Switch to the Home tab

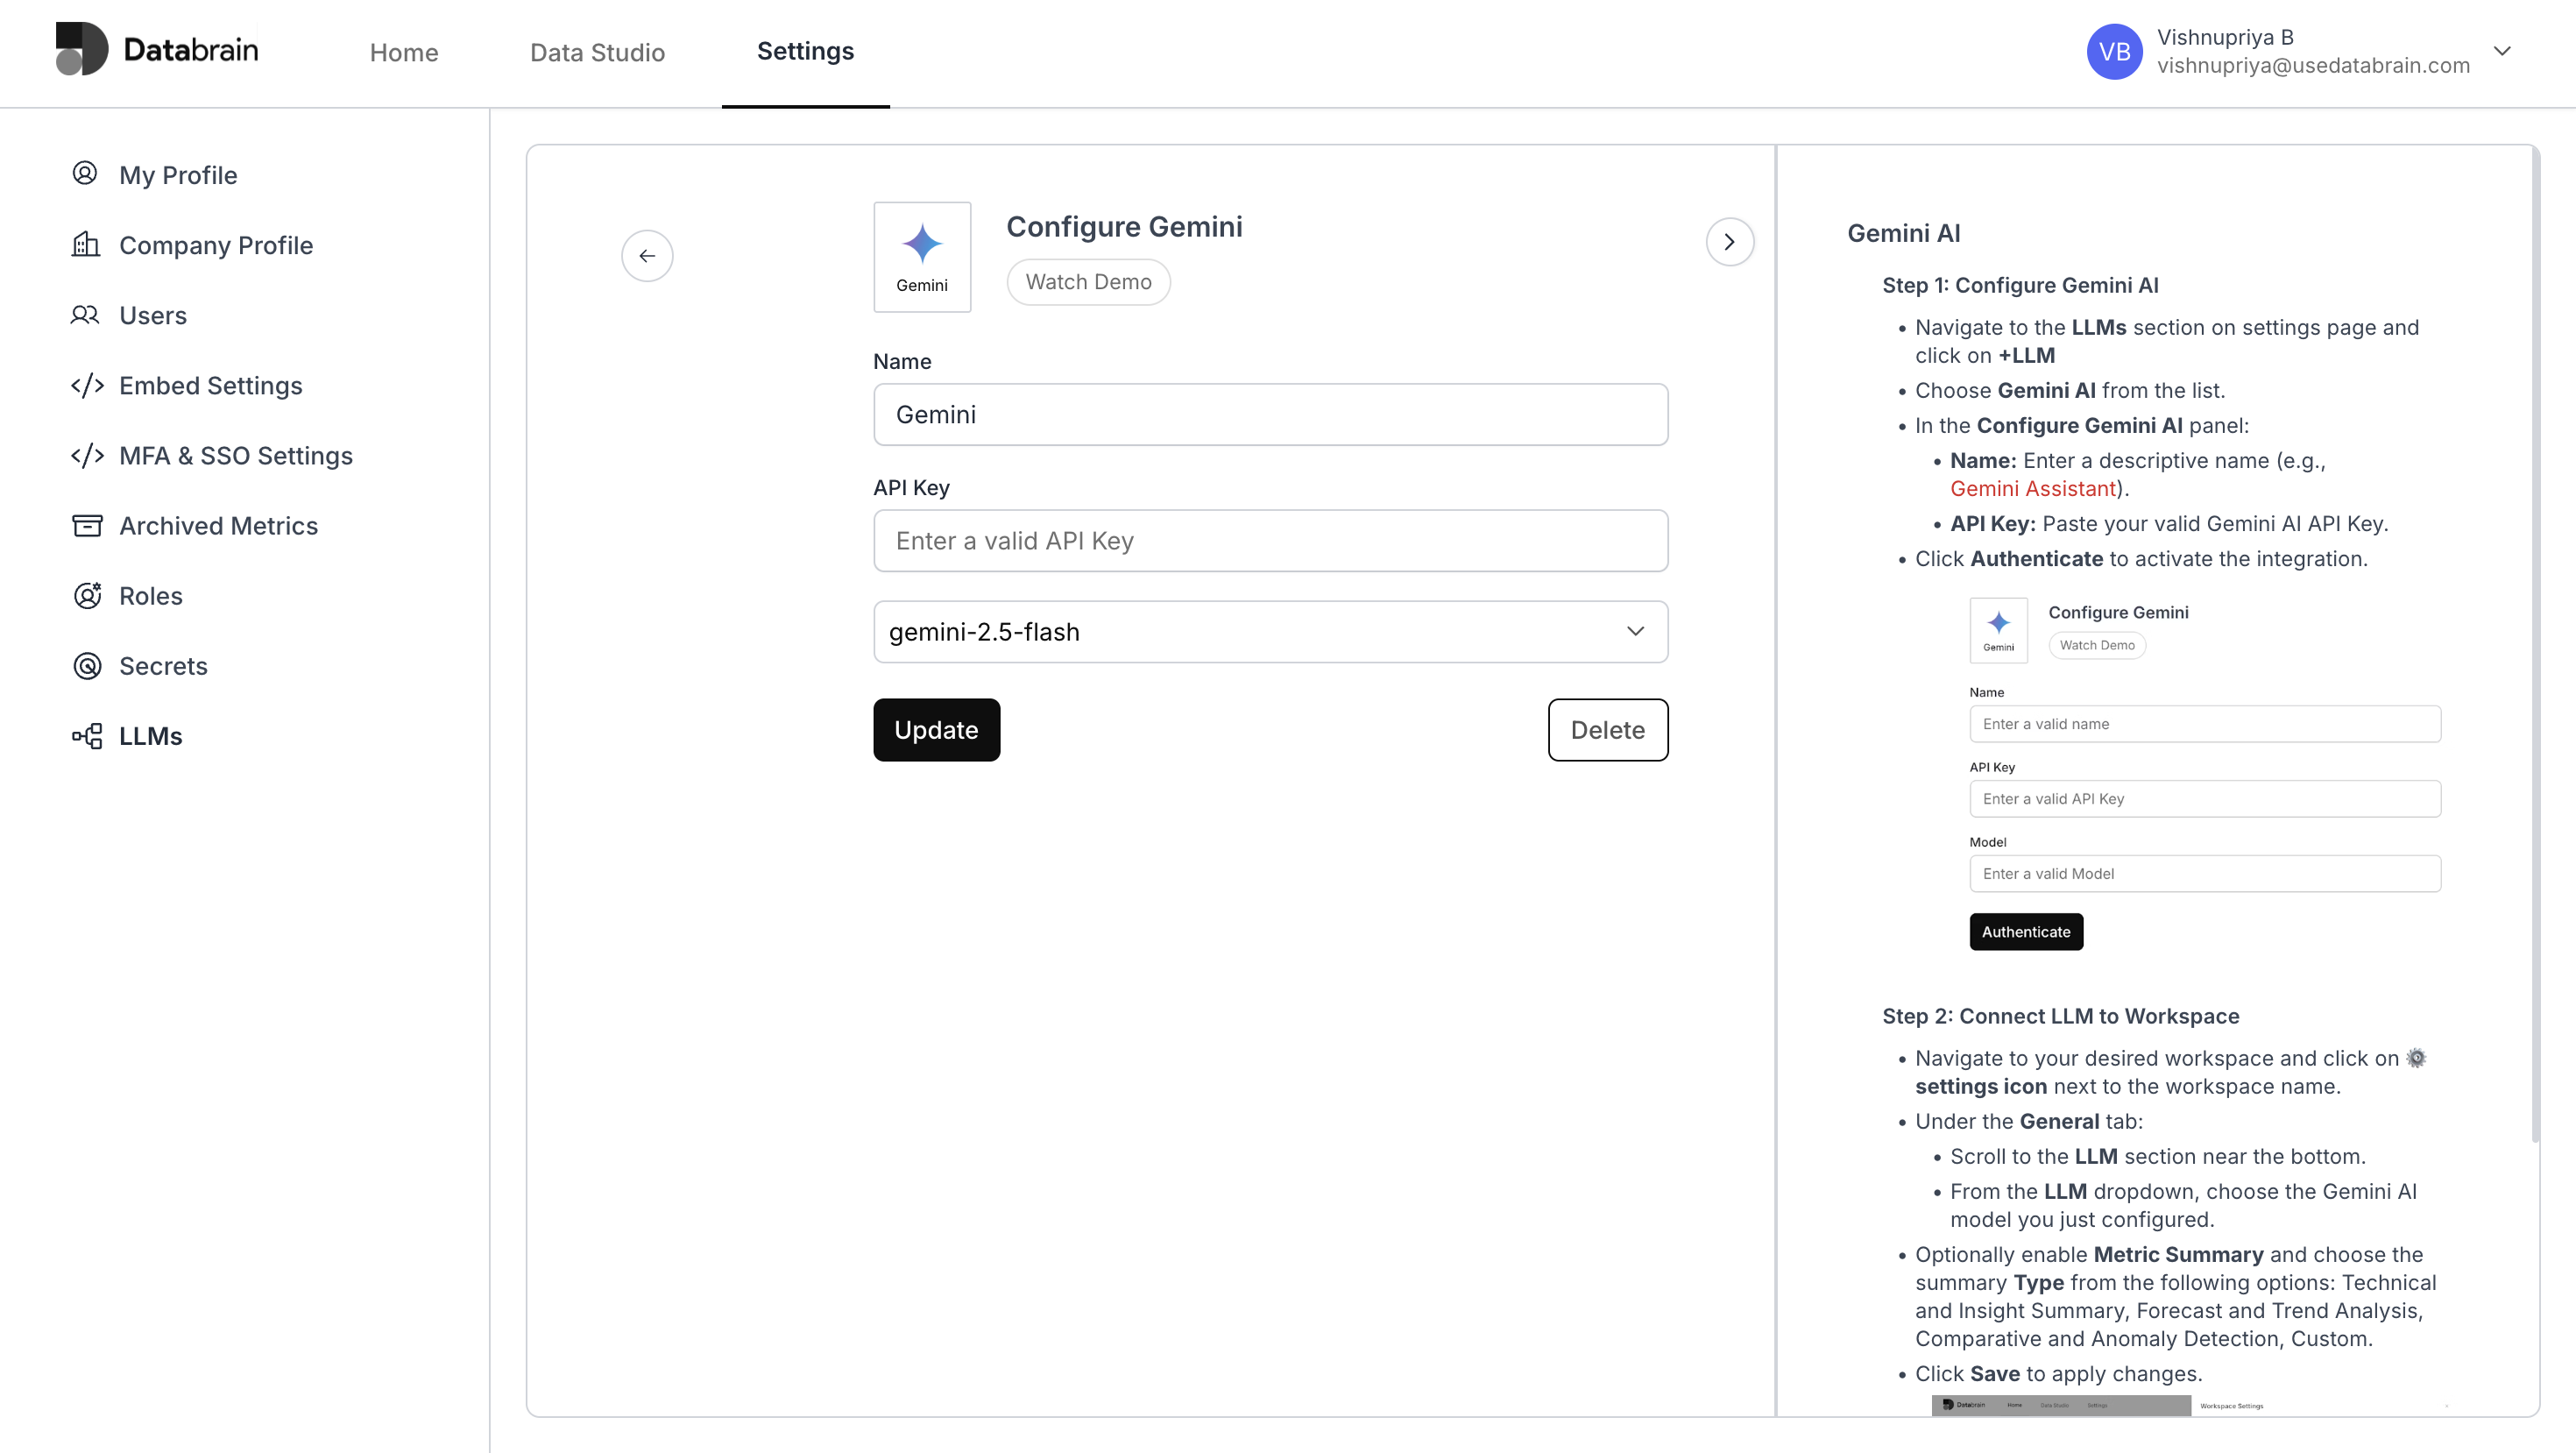[x=403, y=52]
